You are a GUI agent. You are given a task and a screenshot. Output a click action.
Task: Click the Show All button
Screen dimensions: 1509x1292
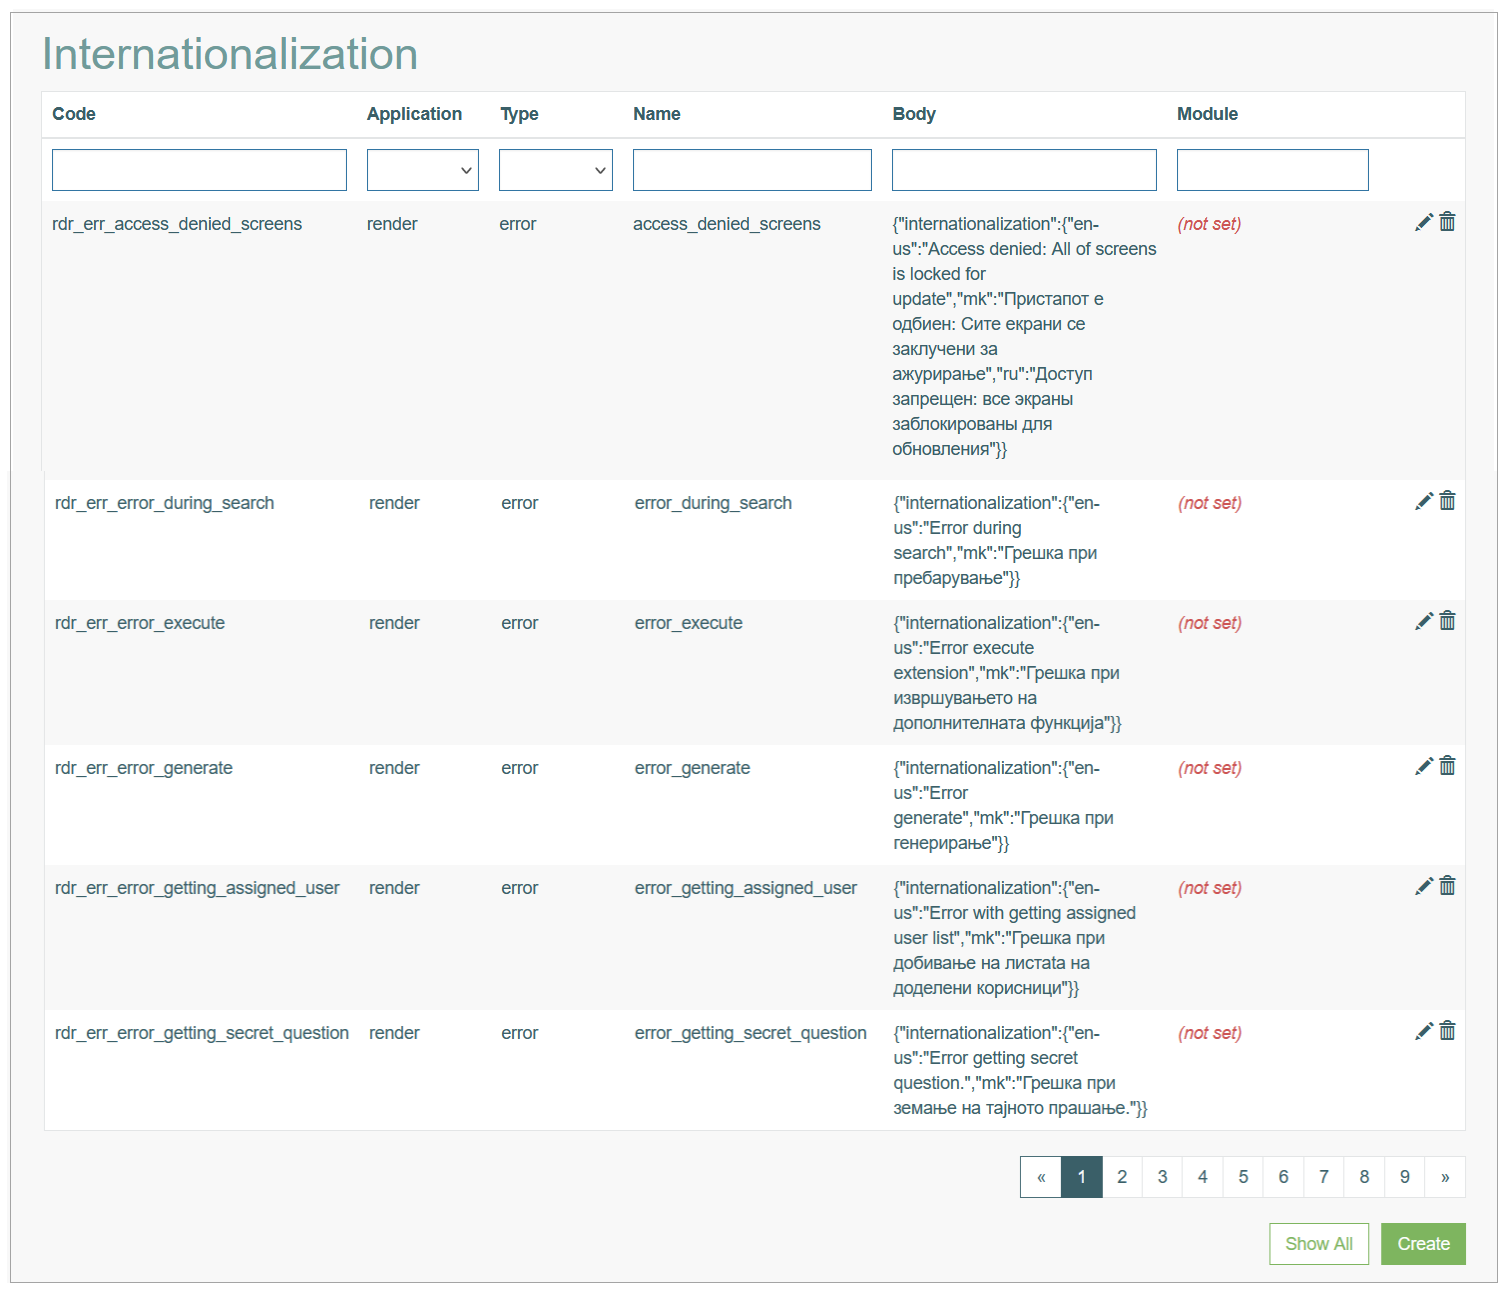point(1319,1244)
